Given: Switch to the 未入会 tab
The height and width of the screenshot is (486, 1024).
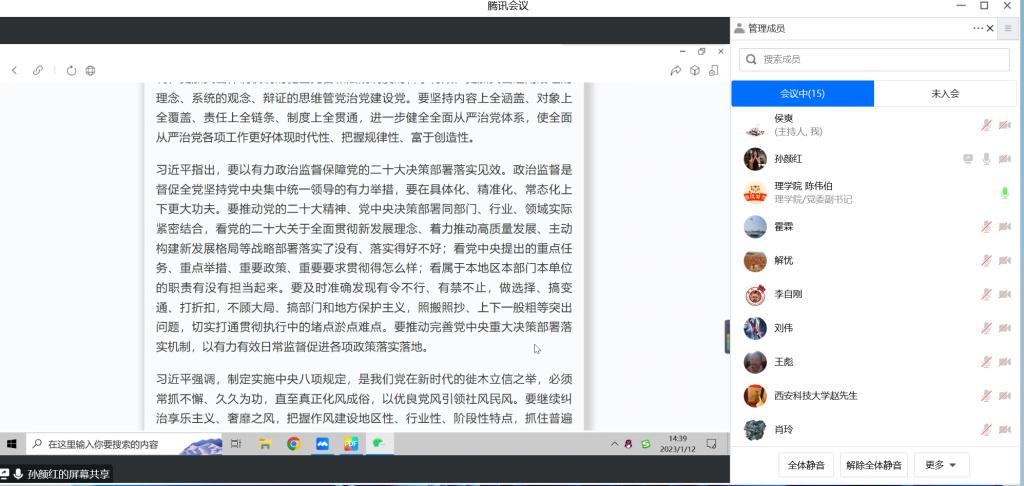Looking at the screenshot, I should coord(945,93).
